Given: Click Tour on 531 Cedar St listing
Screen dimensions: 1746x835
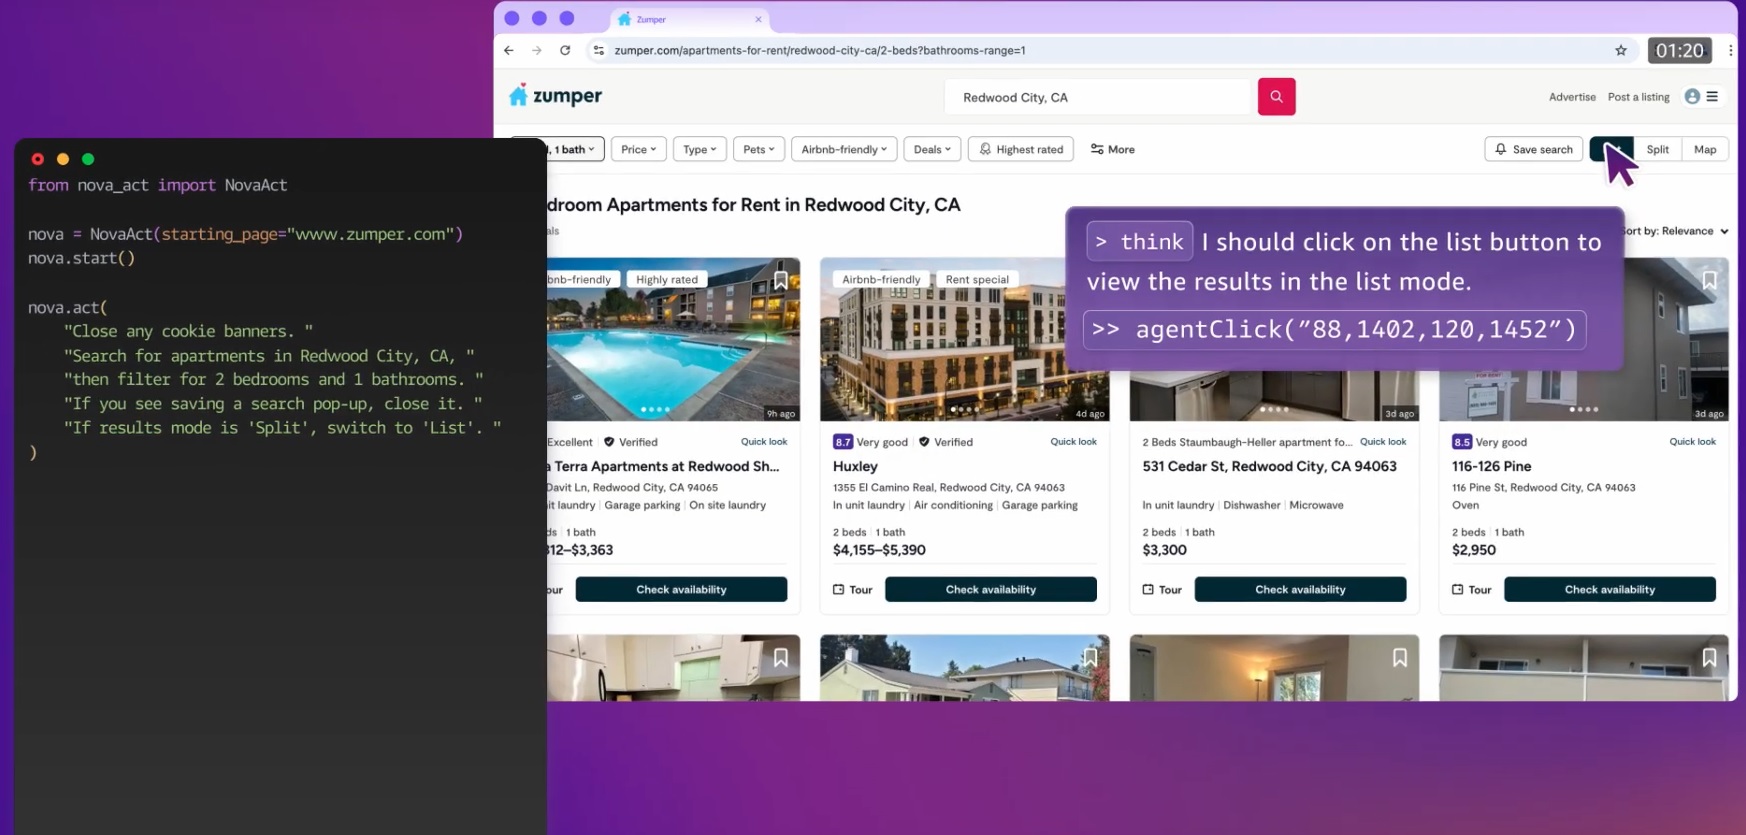Looking at the screenshot, I should tap(1162, 590).
